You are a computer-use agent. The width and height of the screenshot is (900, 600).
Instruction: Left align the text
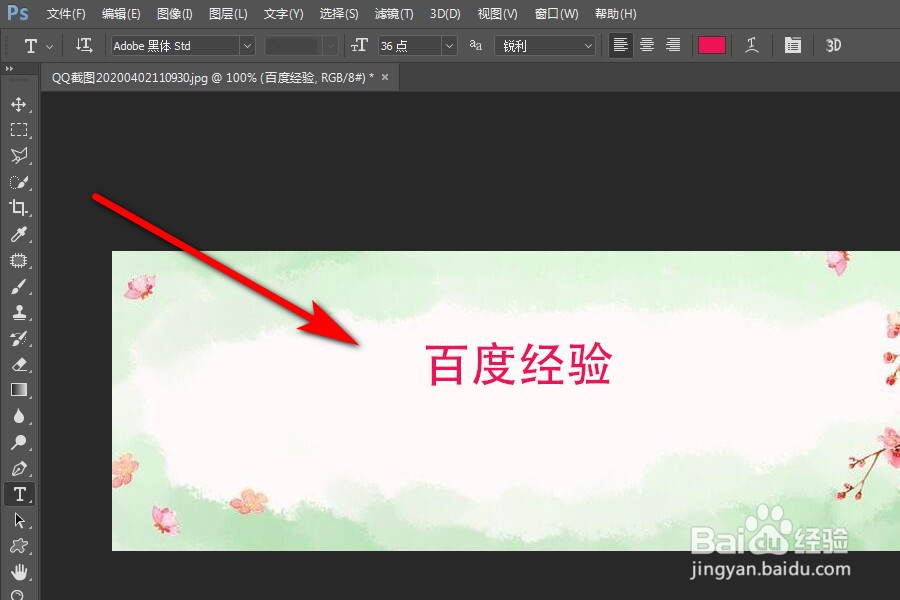620,45
